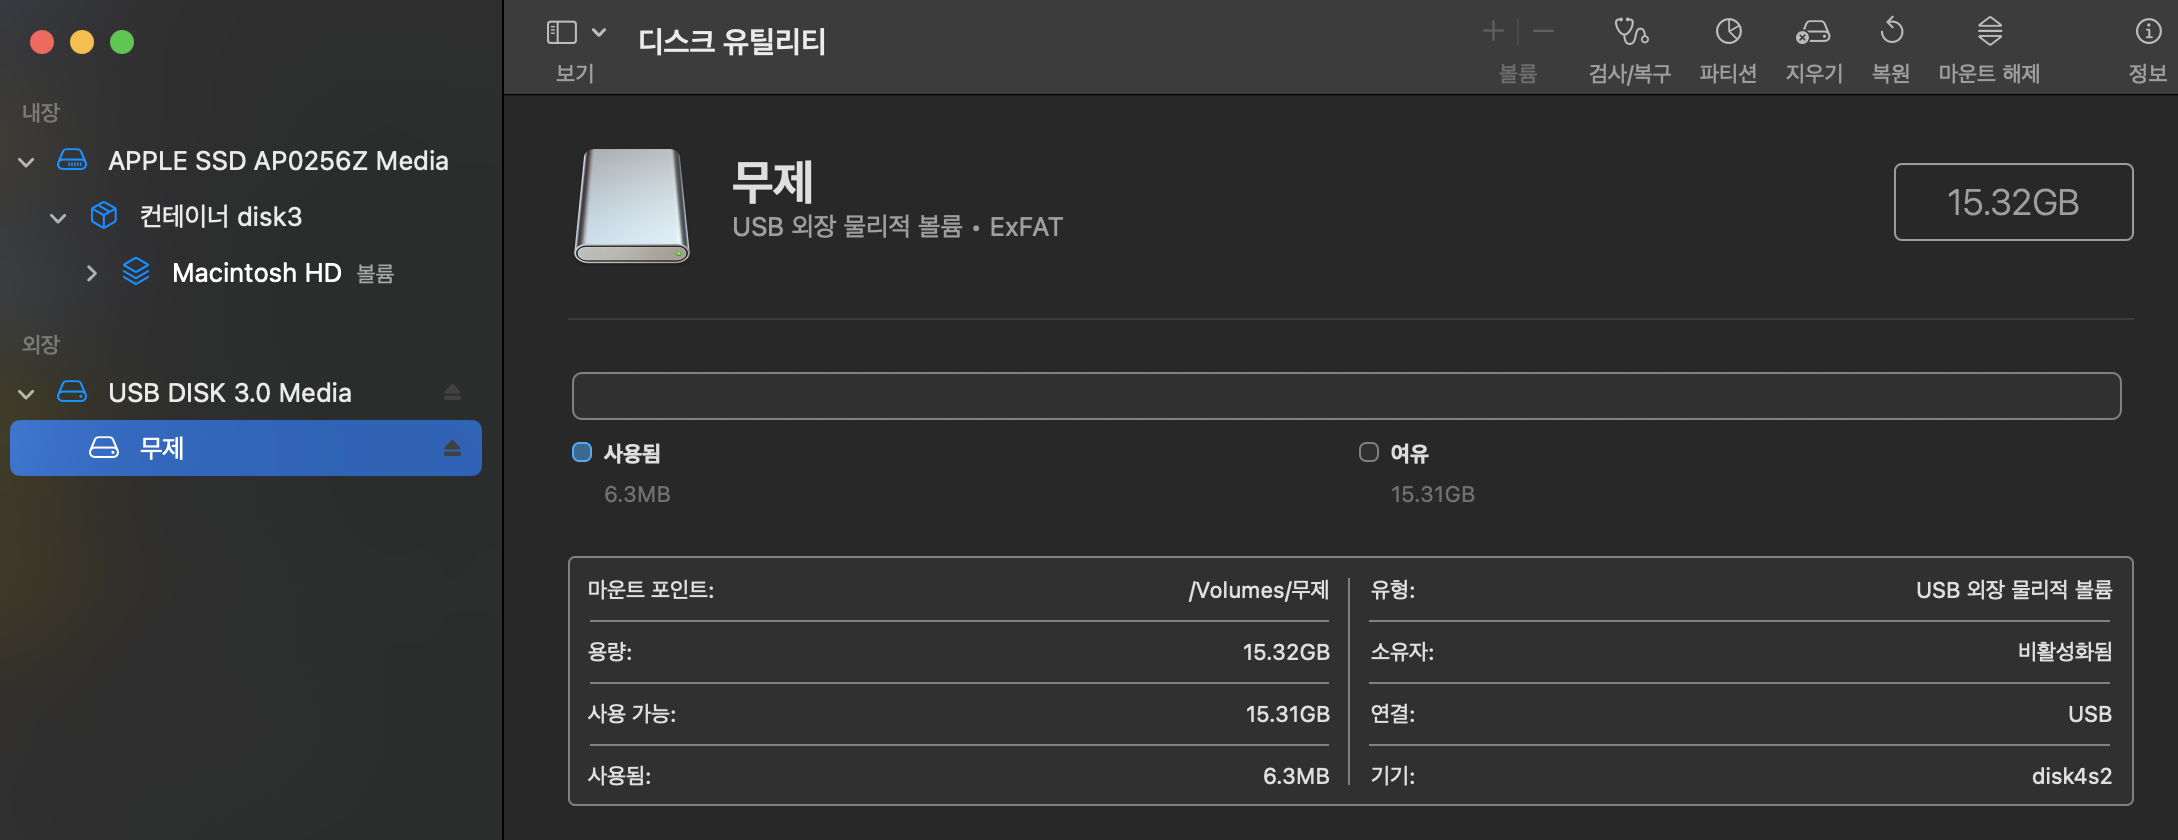
Task: Eject the 무제 volume
Action: (454, 448)
